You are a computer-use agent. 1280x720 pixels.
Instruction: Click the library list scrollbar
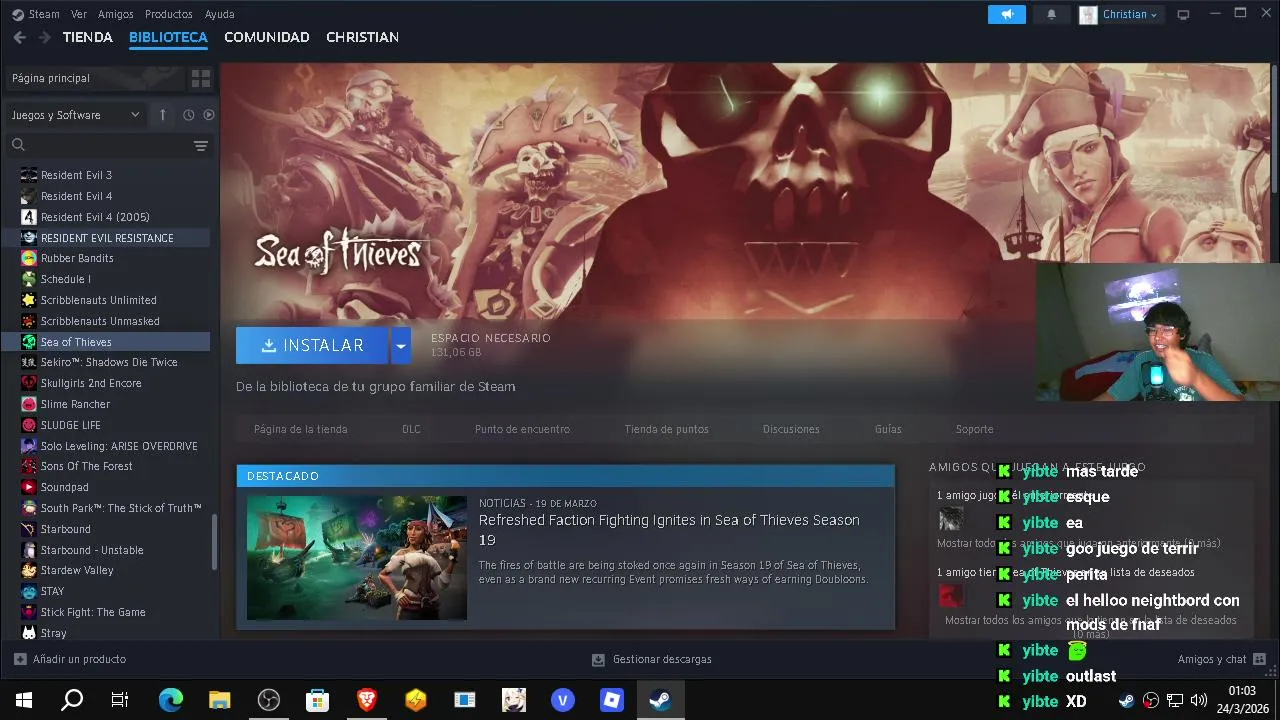[x=214, y=543]
